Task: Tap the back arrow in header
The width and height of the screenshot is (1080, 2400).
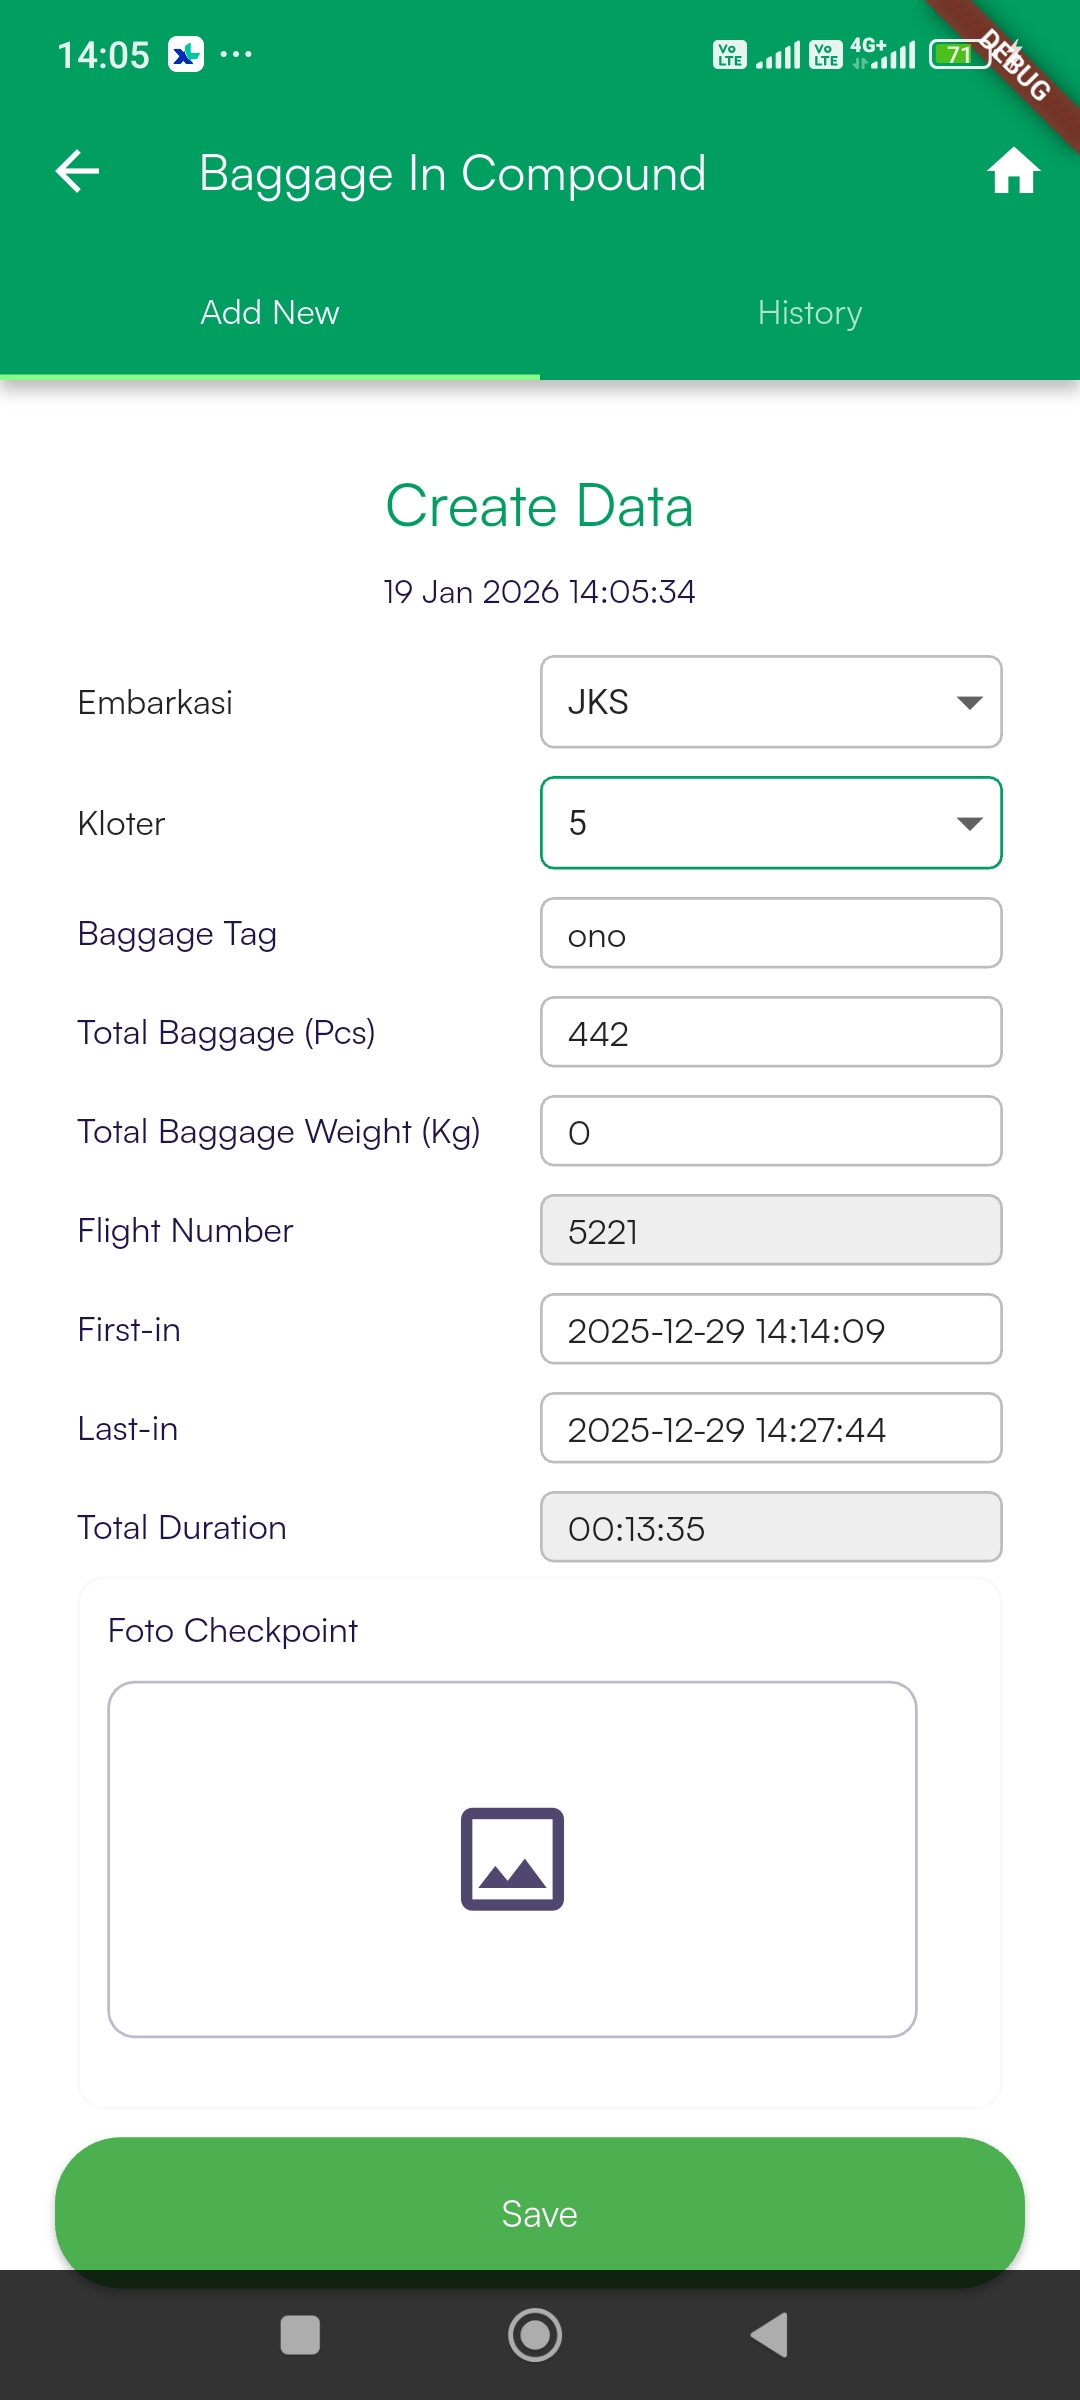Action: pyautogui.click(x=77, y=172)
